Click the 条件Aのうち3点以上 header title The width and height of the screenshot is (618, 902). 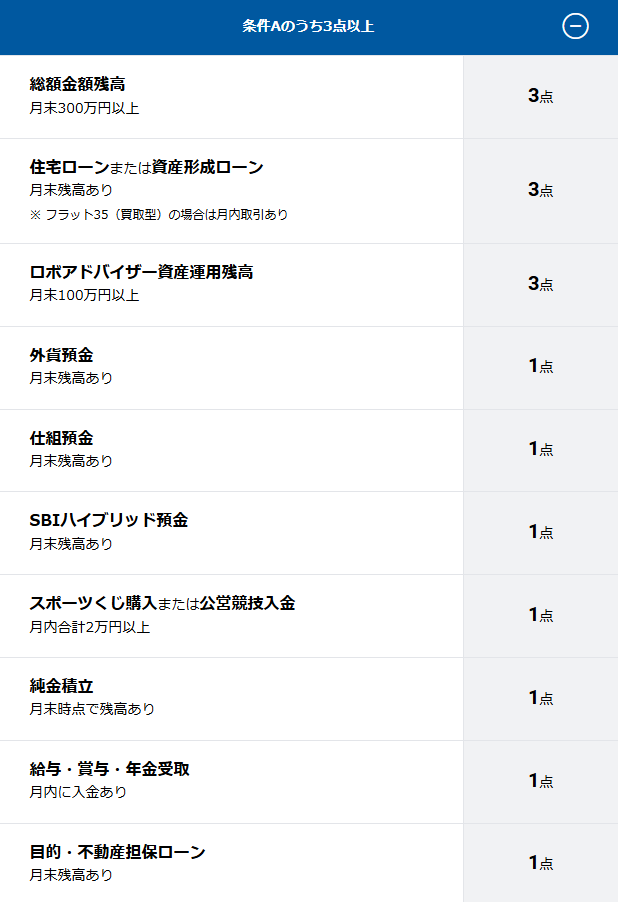(x=308, y=27)
